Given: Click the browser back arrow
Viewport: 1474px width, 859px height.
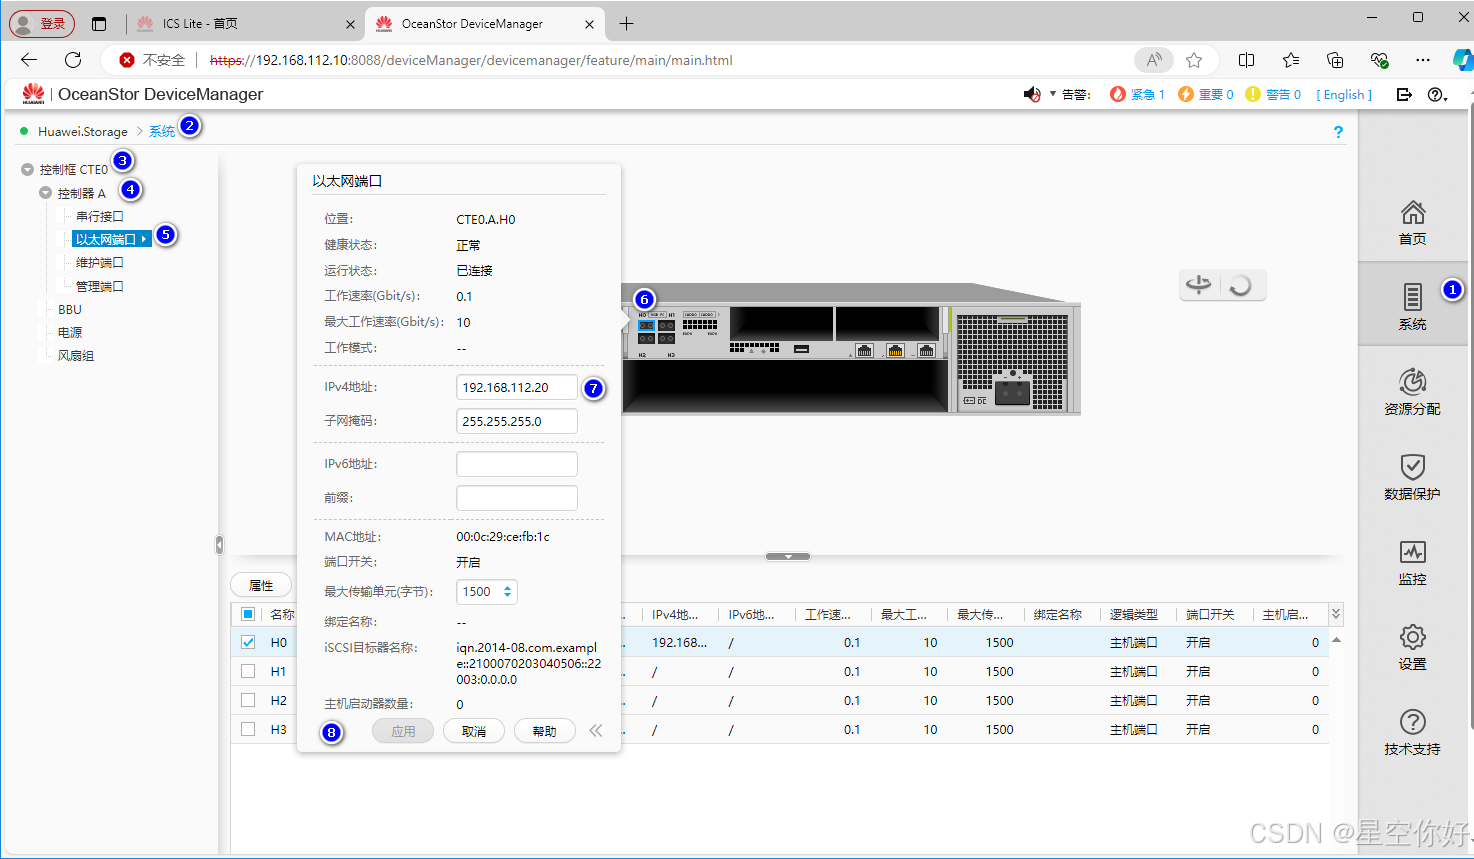Looking at the screenshot, I should (29, 60).
